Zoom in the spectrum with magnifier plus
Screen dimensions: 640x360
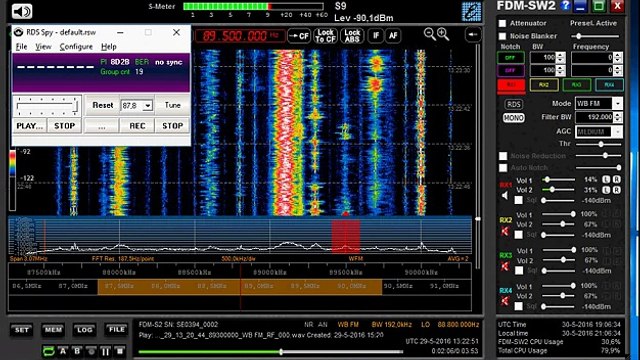[443, 34]
